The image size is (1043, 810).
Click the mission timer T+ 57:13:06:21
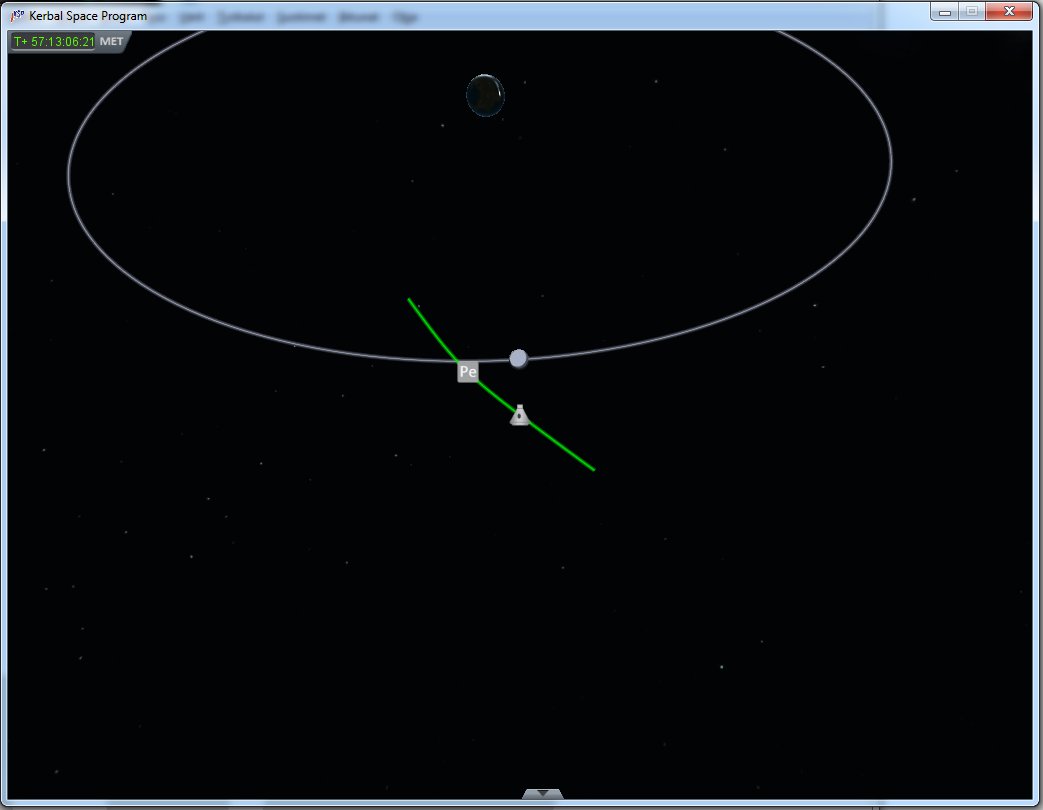coord(54,41)
